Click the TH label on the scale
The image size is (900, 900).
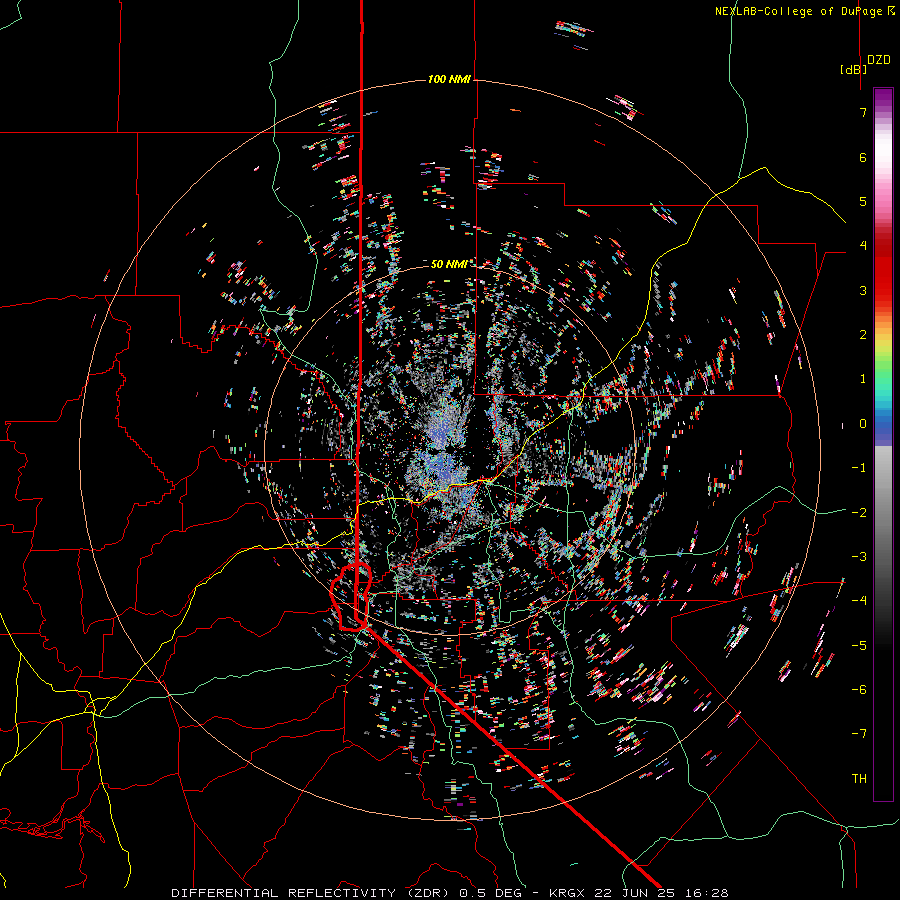859,778
